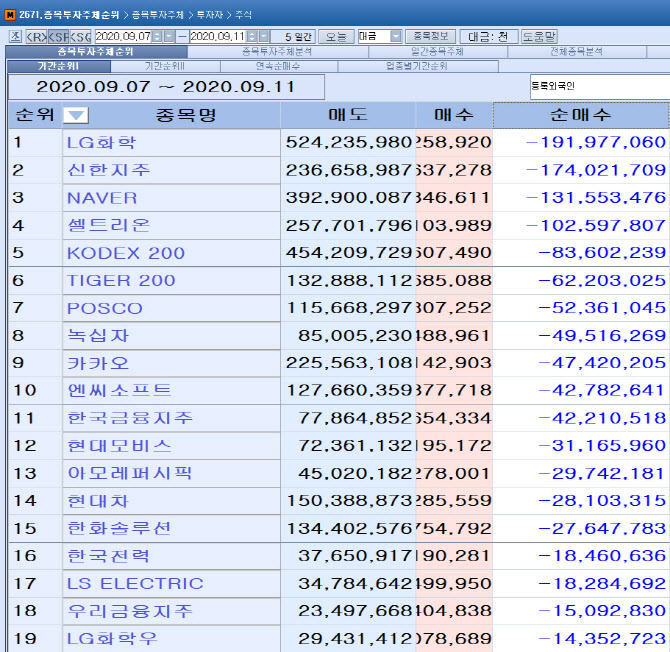
Task: Click the 오늘 button
Action: coord(336,37)
